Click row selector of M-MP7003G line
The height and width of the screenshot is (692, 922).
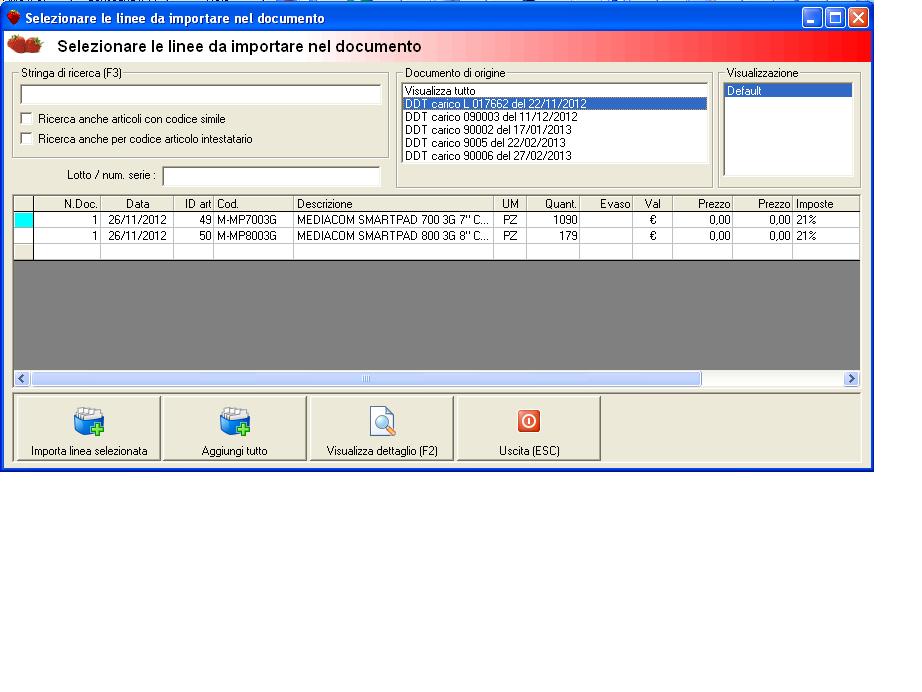23,220
